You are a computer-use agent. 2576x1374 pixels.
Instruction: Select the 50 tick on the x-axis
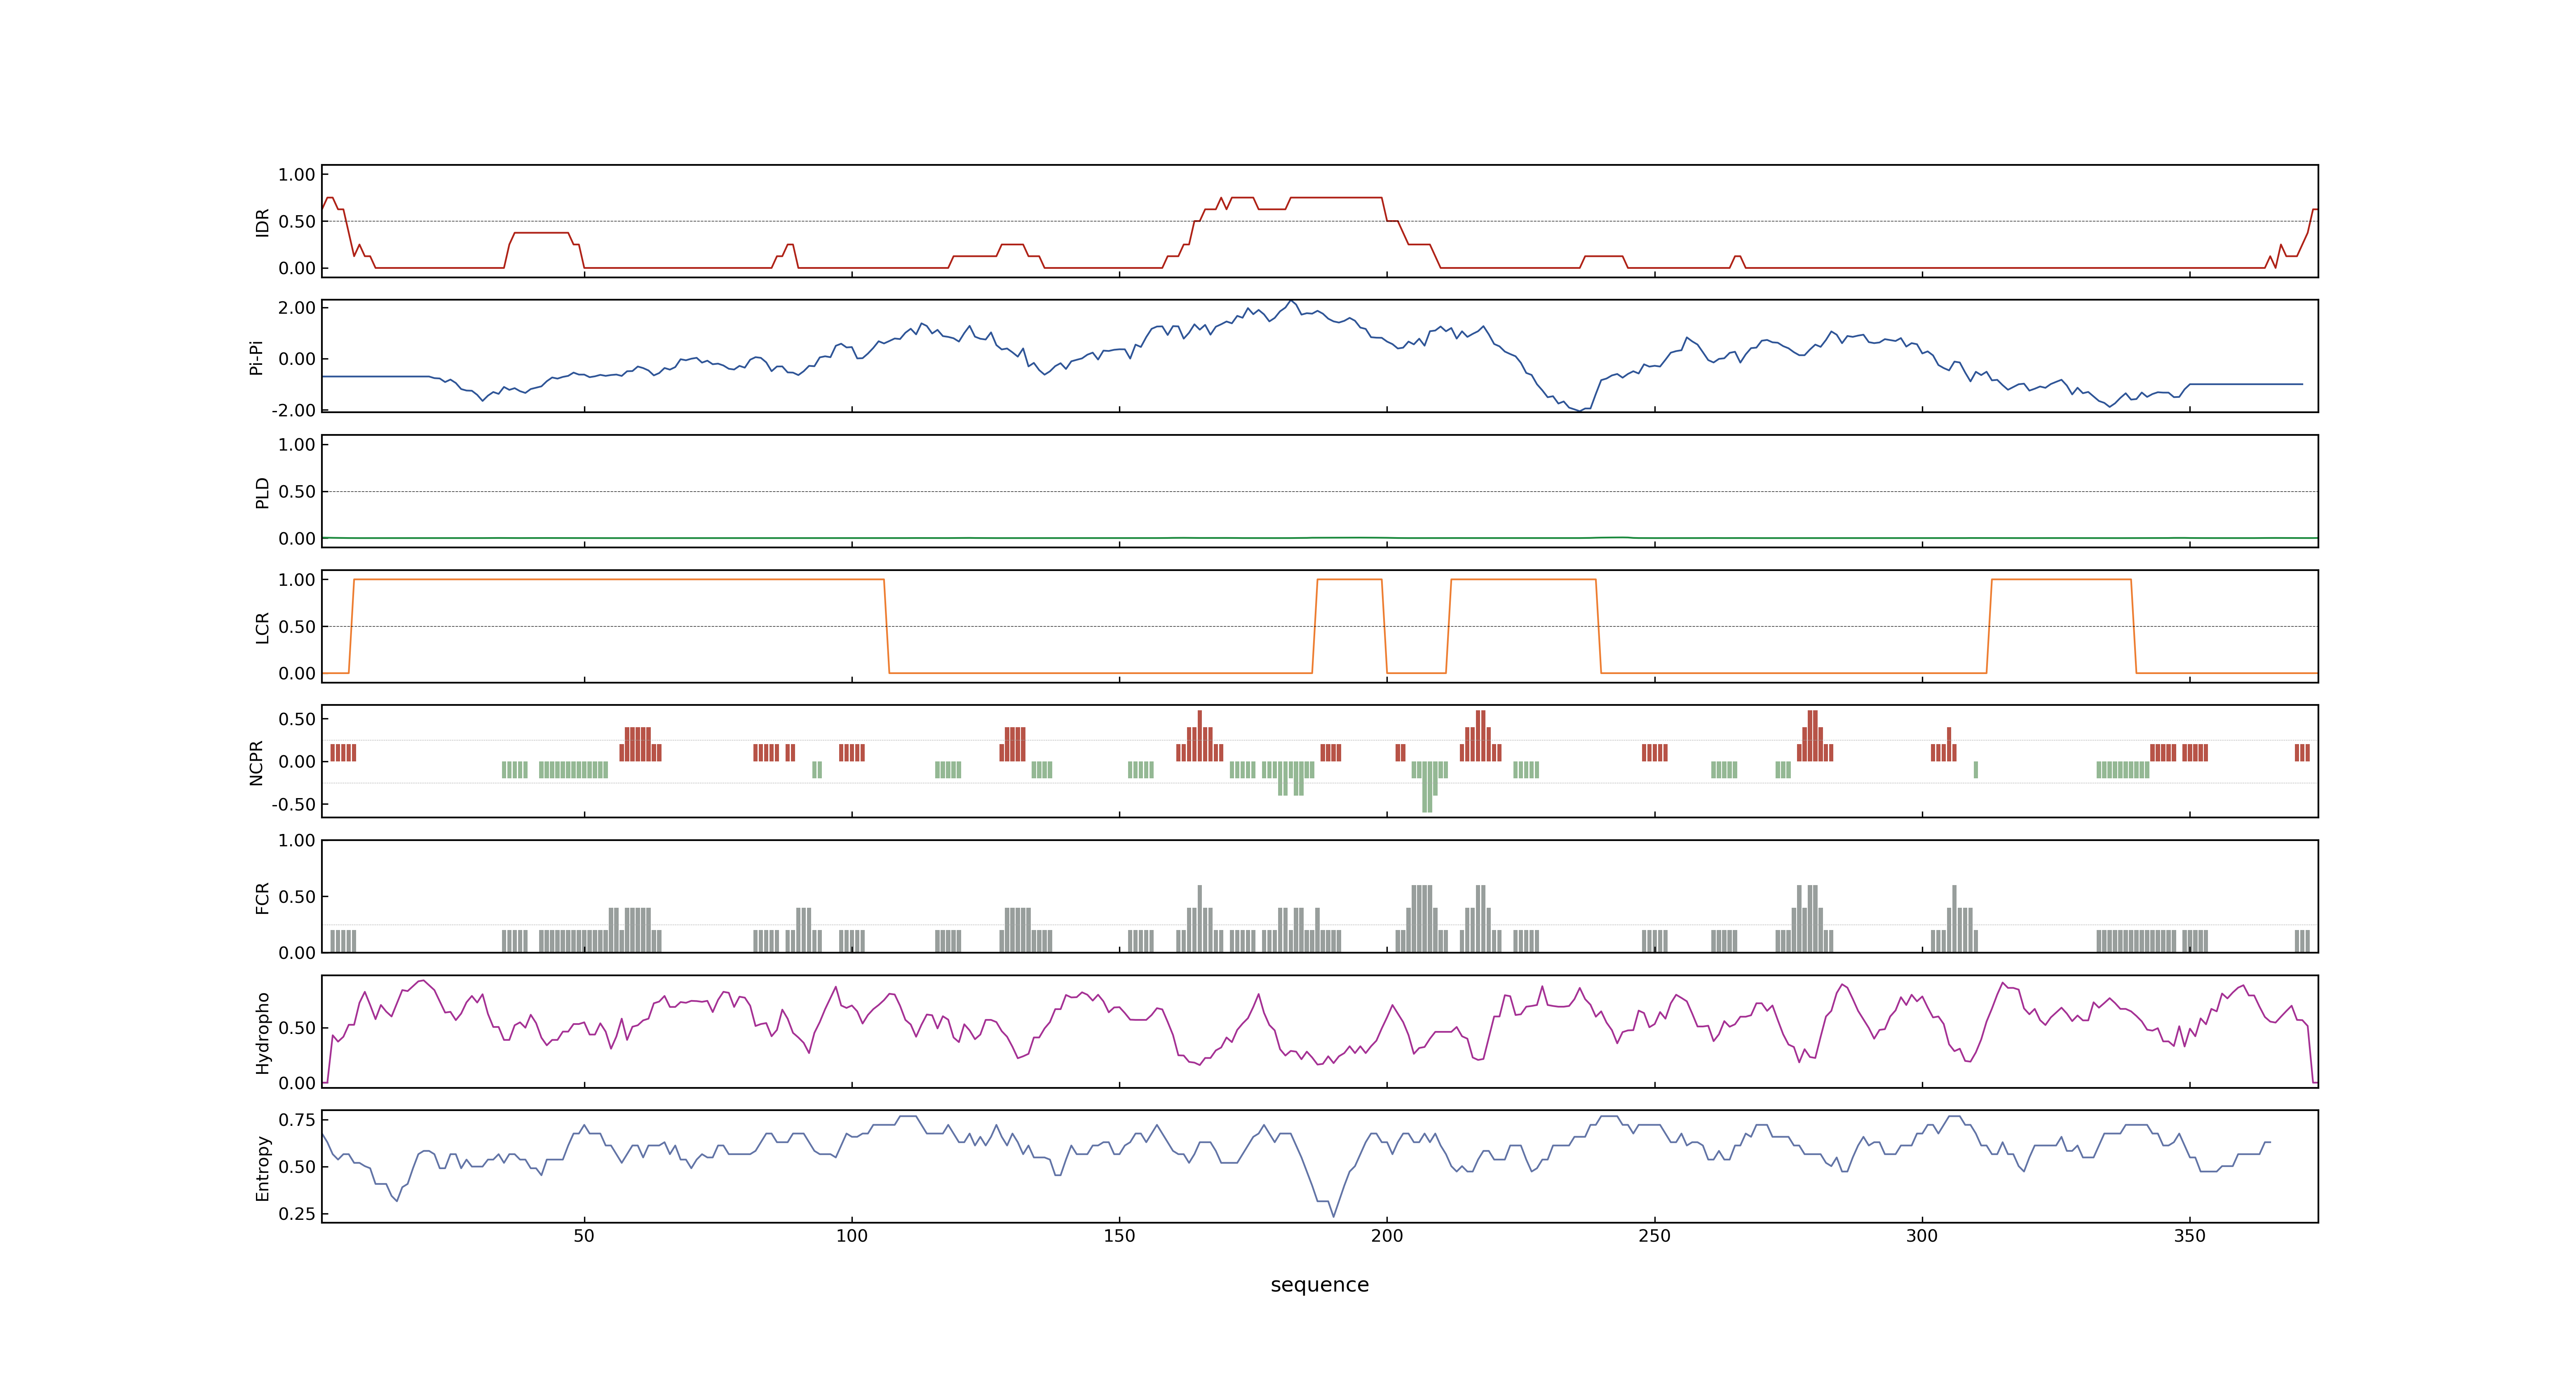[584, 1236]
